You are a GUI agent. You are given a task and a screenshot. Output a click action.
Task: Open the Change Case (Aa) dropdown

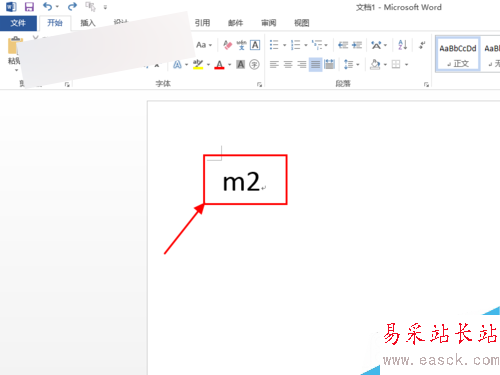pyautogui.click(x=204, y=45)
